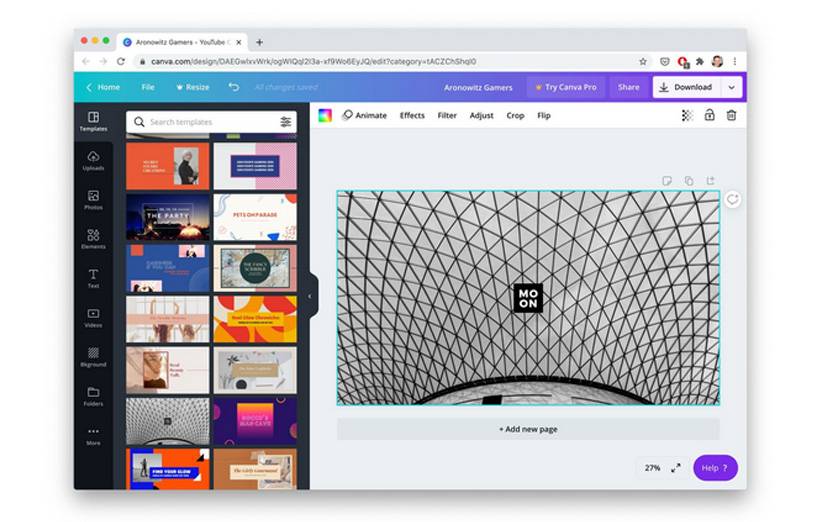Reload the browser page

click(121, 61)
